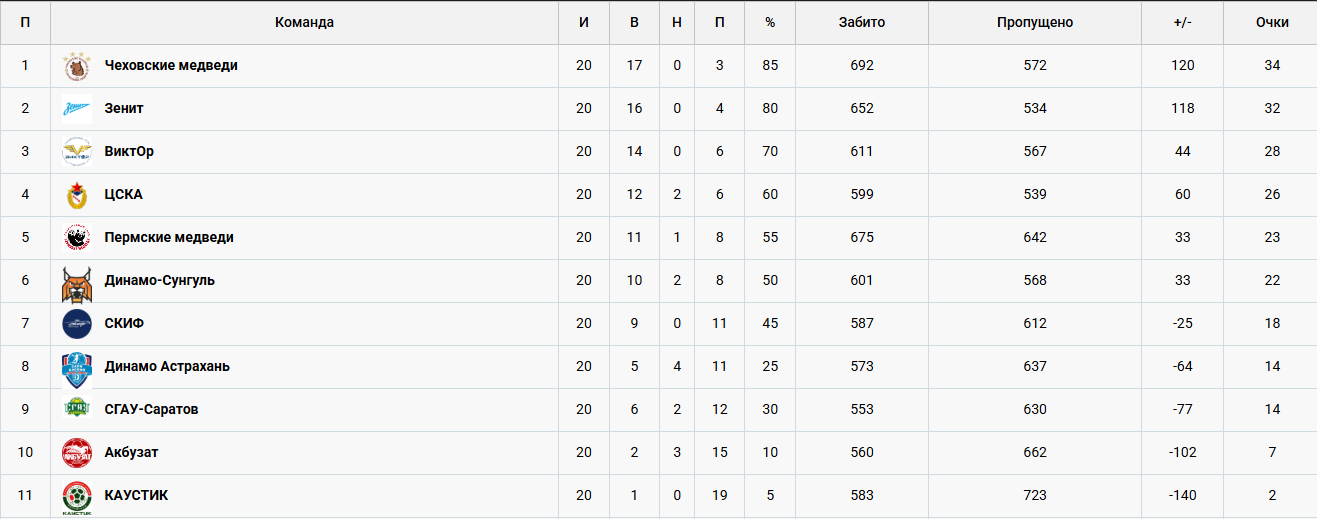The image size is (1317, 519).
Task: Click the СКИФ team logo
Action: [x=77, y=324]
